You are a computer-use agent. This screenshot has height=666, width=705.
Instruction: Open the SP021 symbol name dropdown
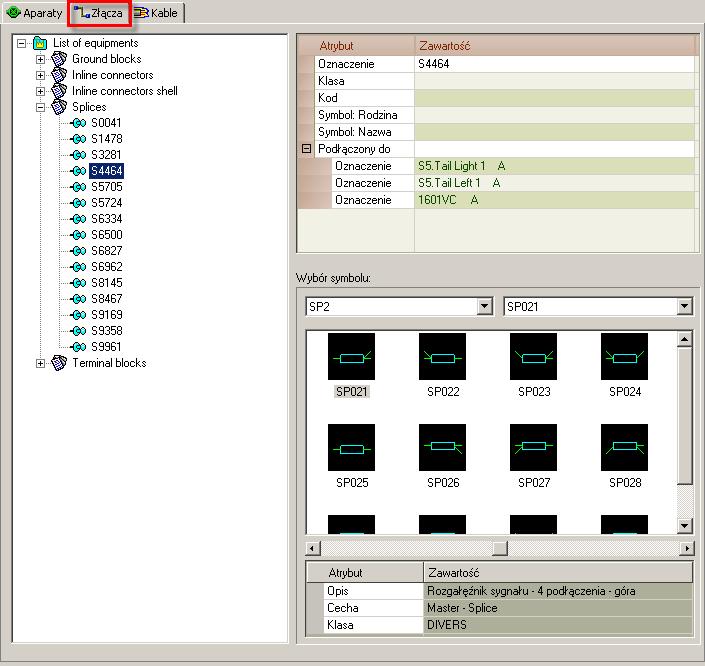click(684, 306)
